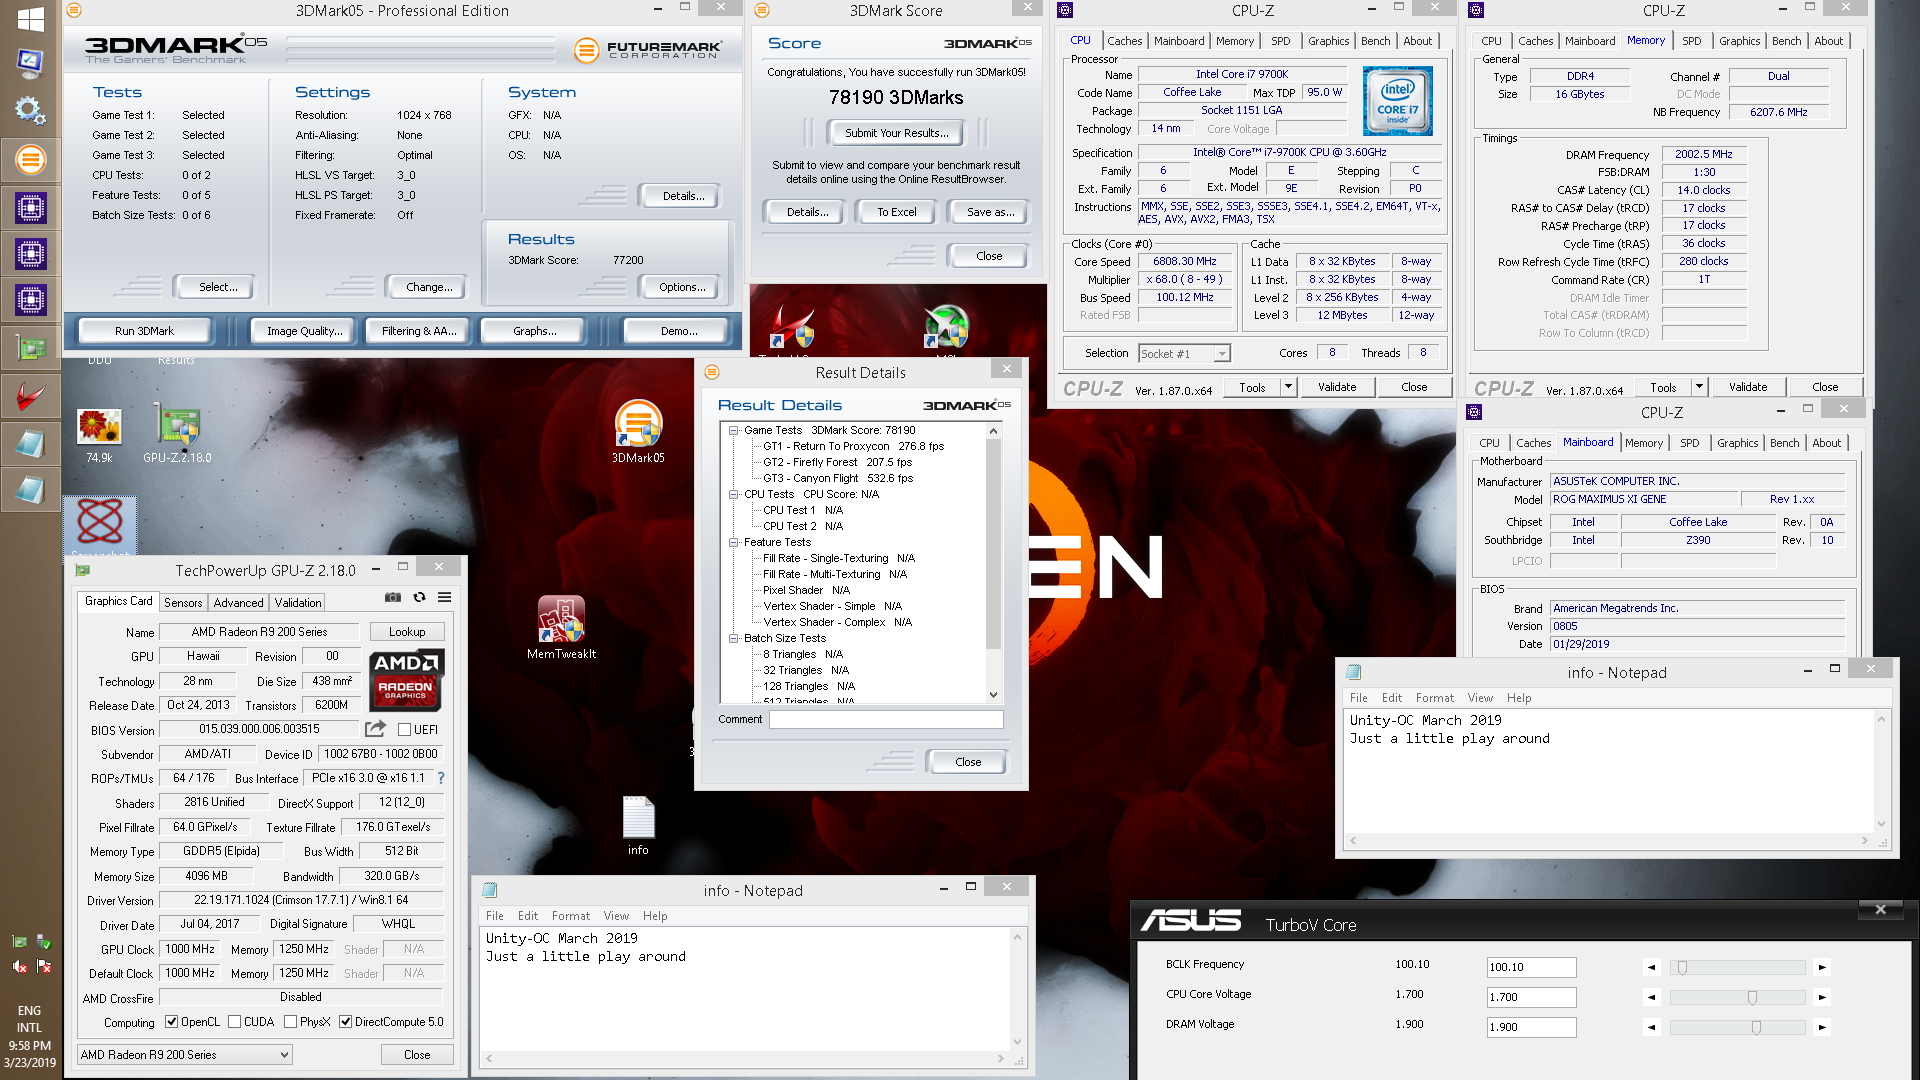Screen dimensions: 1920x1080
Task: Click the To Excel button
Action: pyautogui.click(x=897, y=212)
